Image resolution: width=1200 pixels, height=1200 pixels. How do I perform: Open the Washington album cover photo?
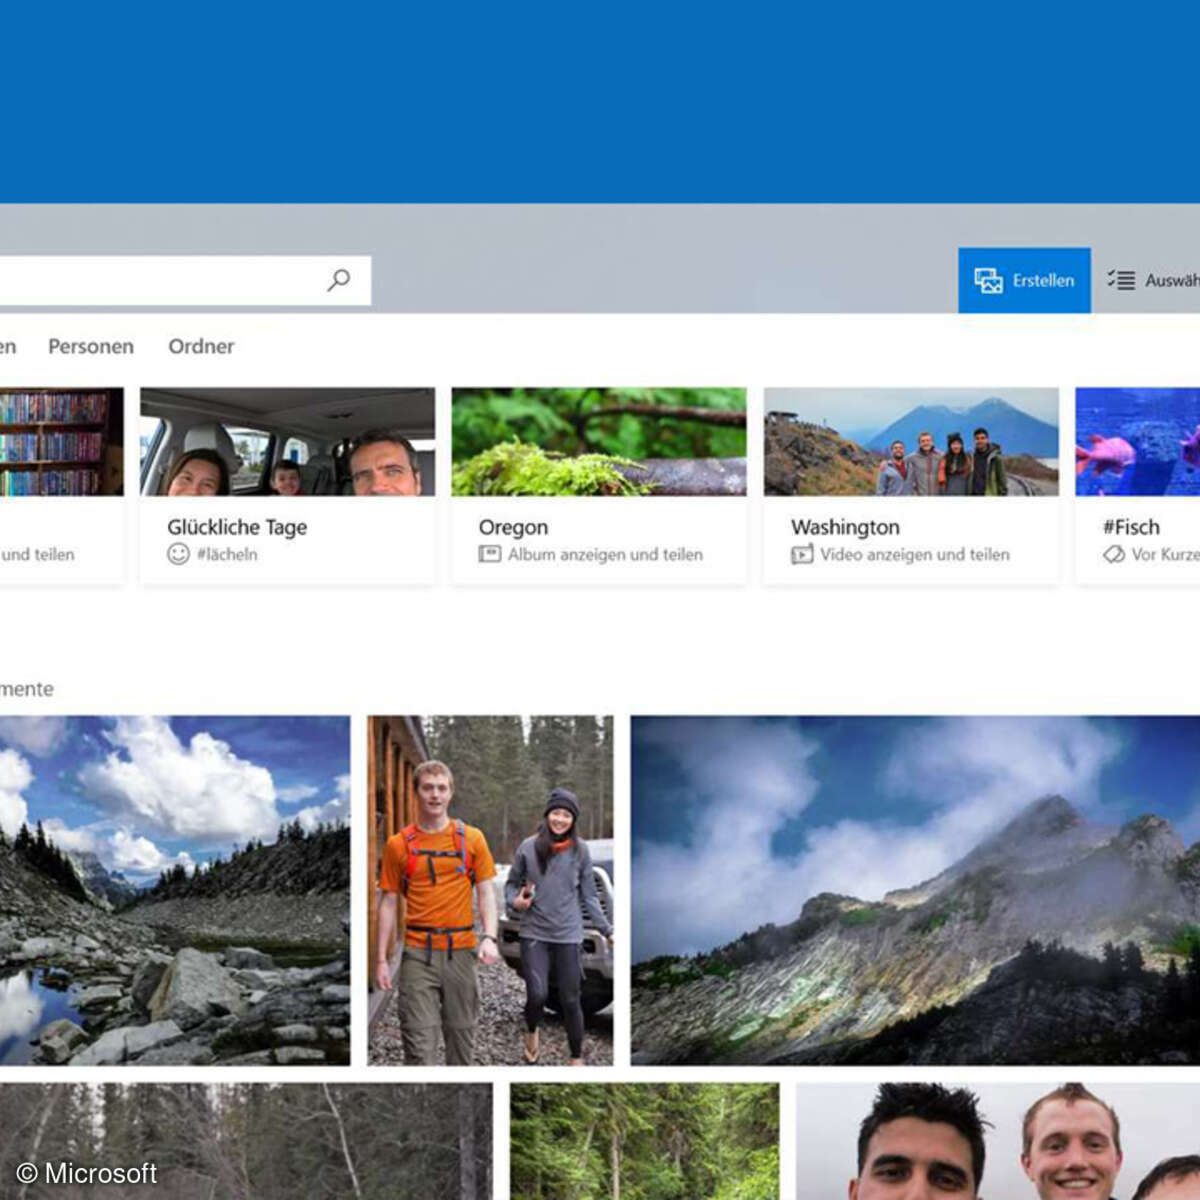pyautogui.click(x=911, y=440)
